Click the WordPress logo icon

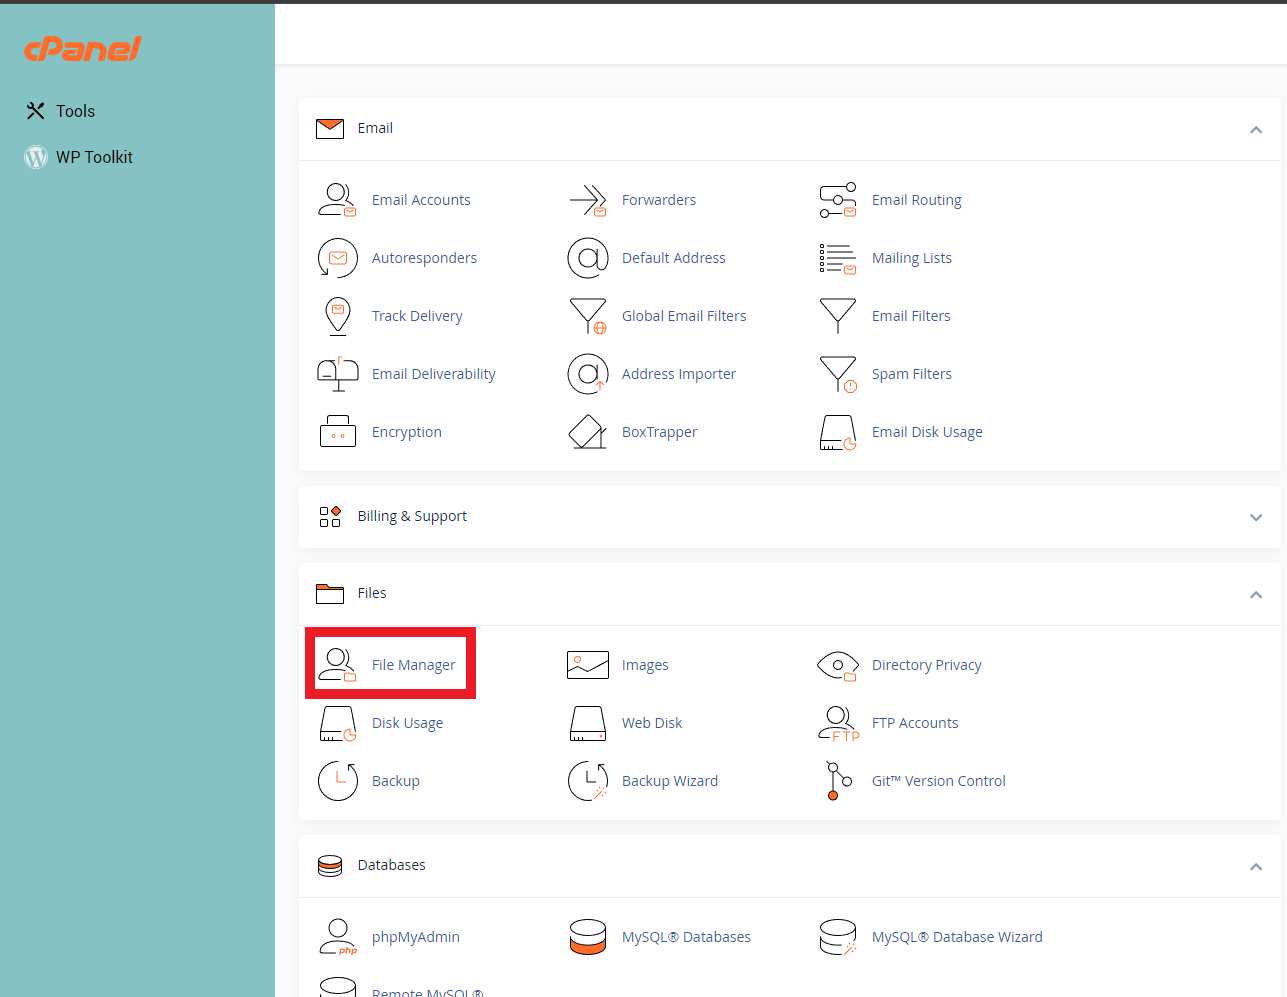coord(36,157)
